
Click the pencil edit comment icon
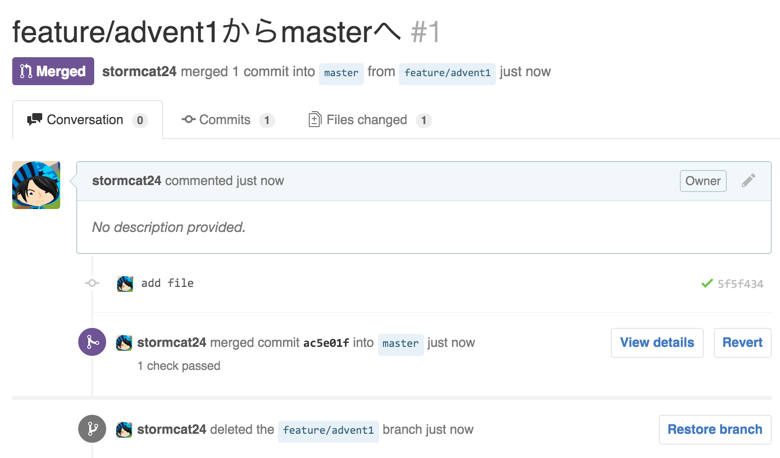(x=748, y=181)
